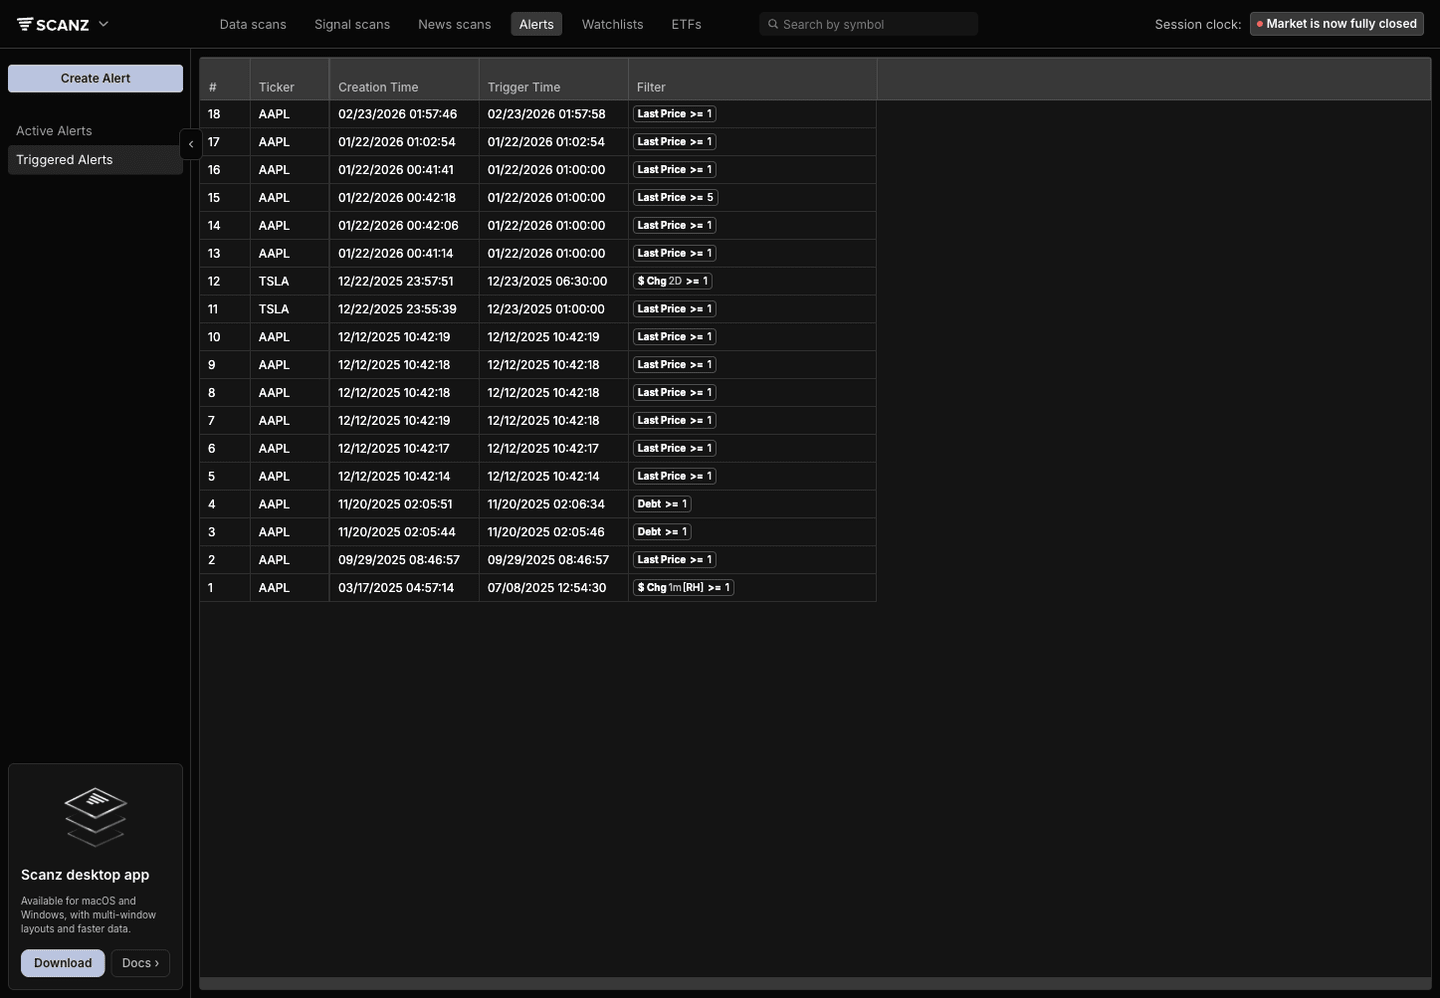Open the Docs link
The height and width of the screenshot is (998, 1440).
point(140,963)
